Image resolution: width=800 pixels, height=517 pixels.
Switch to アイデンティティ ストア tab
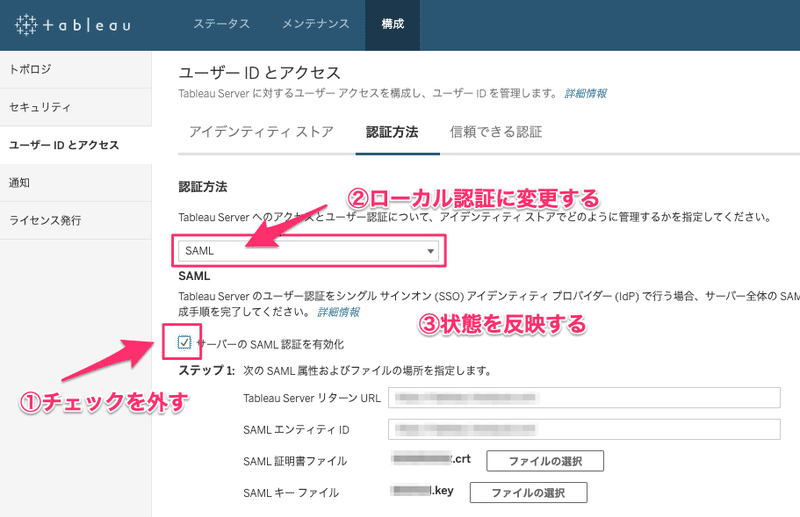coord(261,132)
